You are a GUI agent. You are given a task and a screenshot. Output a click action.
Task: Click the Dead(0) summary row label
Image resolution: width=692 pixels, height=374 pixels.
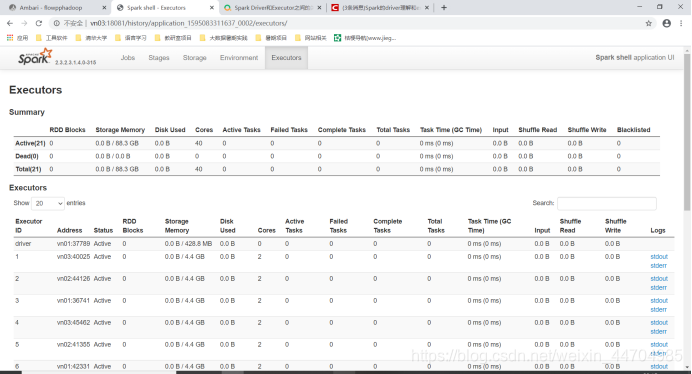[x=27, y=156]
